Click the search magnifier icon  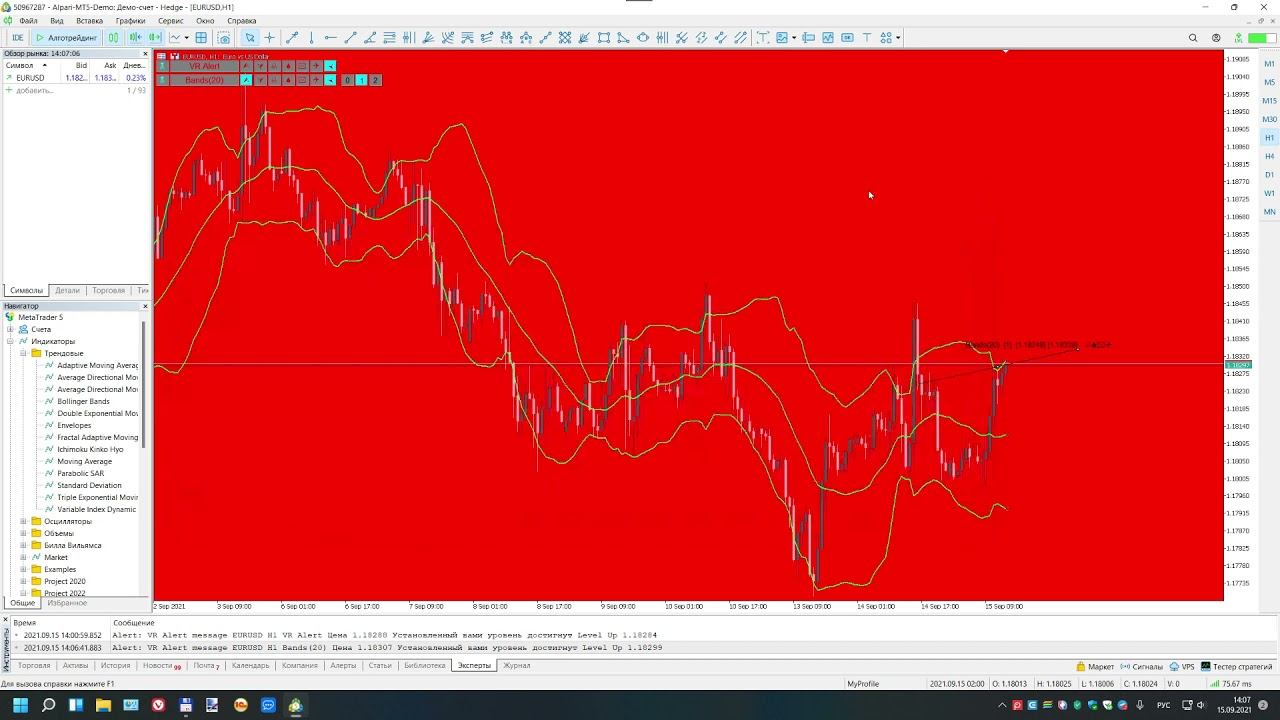click(1193, 38)
